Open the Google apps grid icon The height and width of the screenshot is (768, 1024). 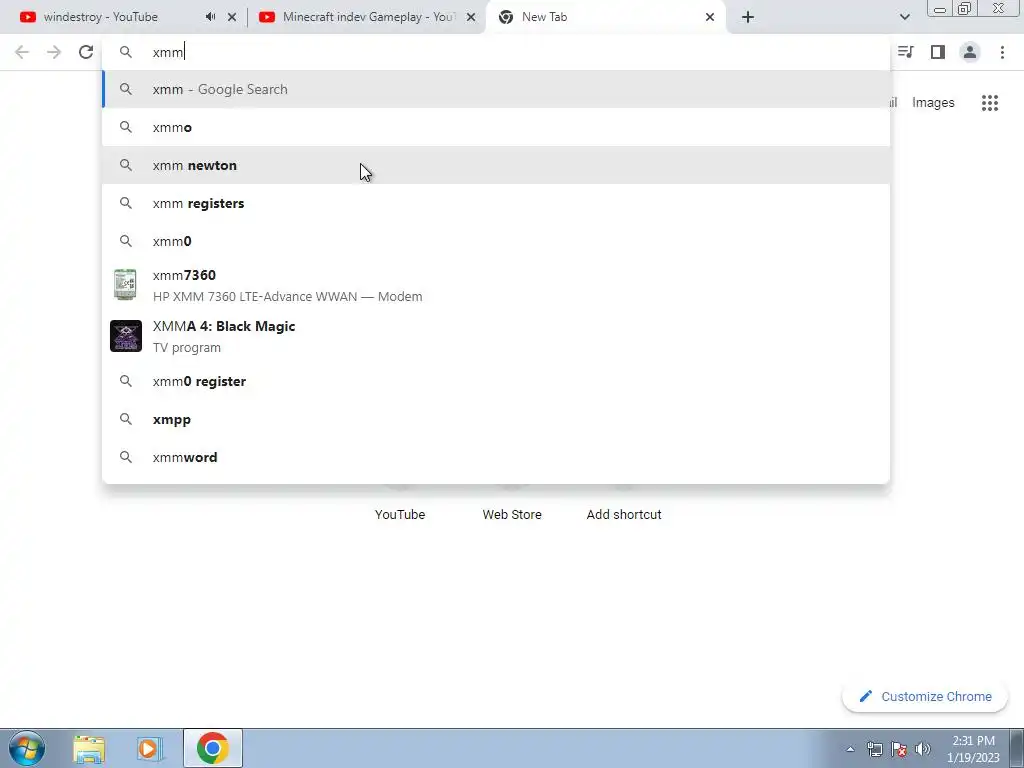point(989,103)
